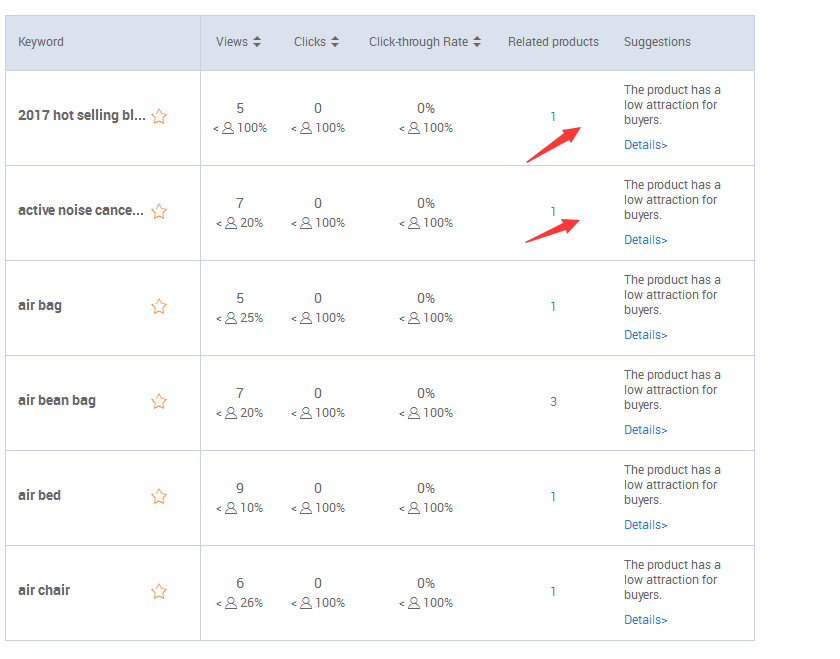Image resolution: width=840 pixels, height=659 pixels.
Task: Click the star next to 'air bed'
Action: (x=159, y=496)
